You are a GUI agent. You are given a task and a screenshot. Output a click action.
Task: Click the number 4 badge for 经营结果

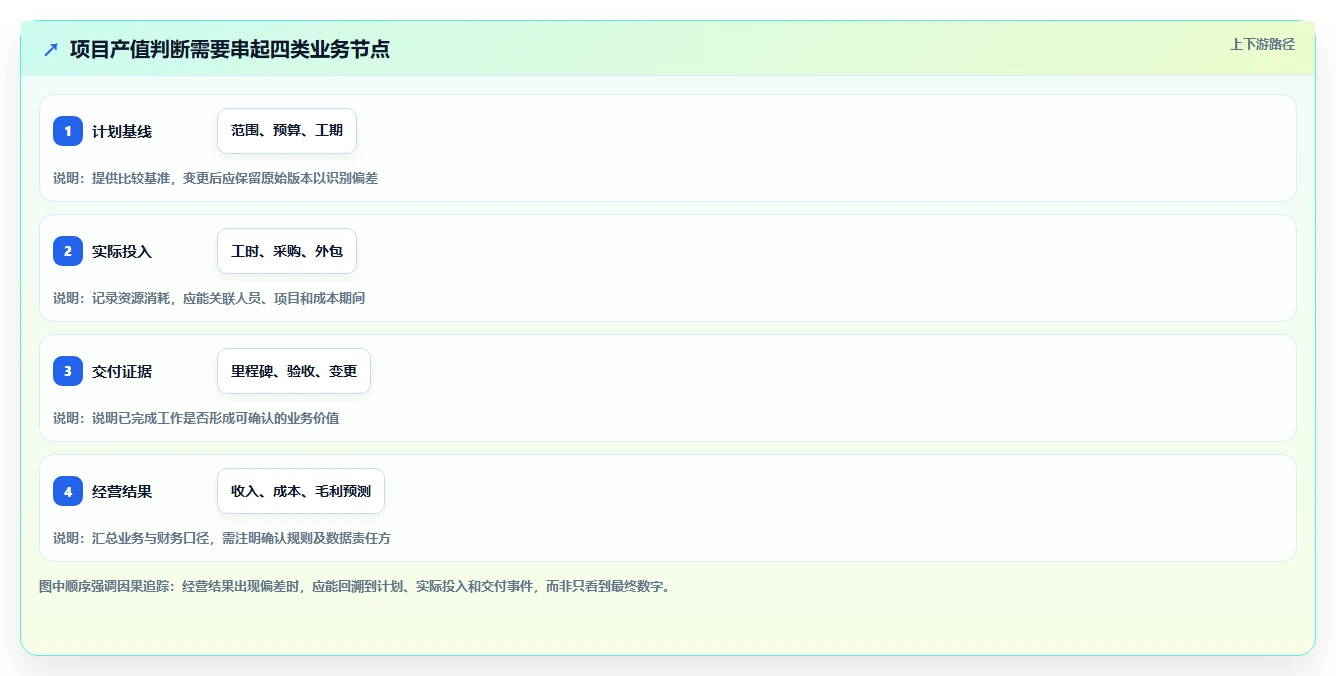click(x=68, y=491)
